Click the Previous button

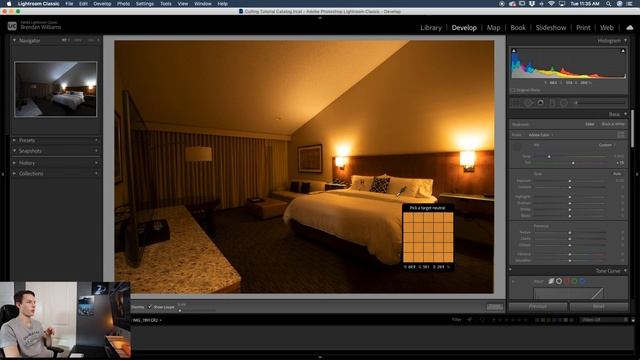pyautogui.click(x=538, y=307)
